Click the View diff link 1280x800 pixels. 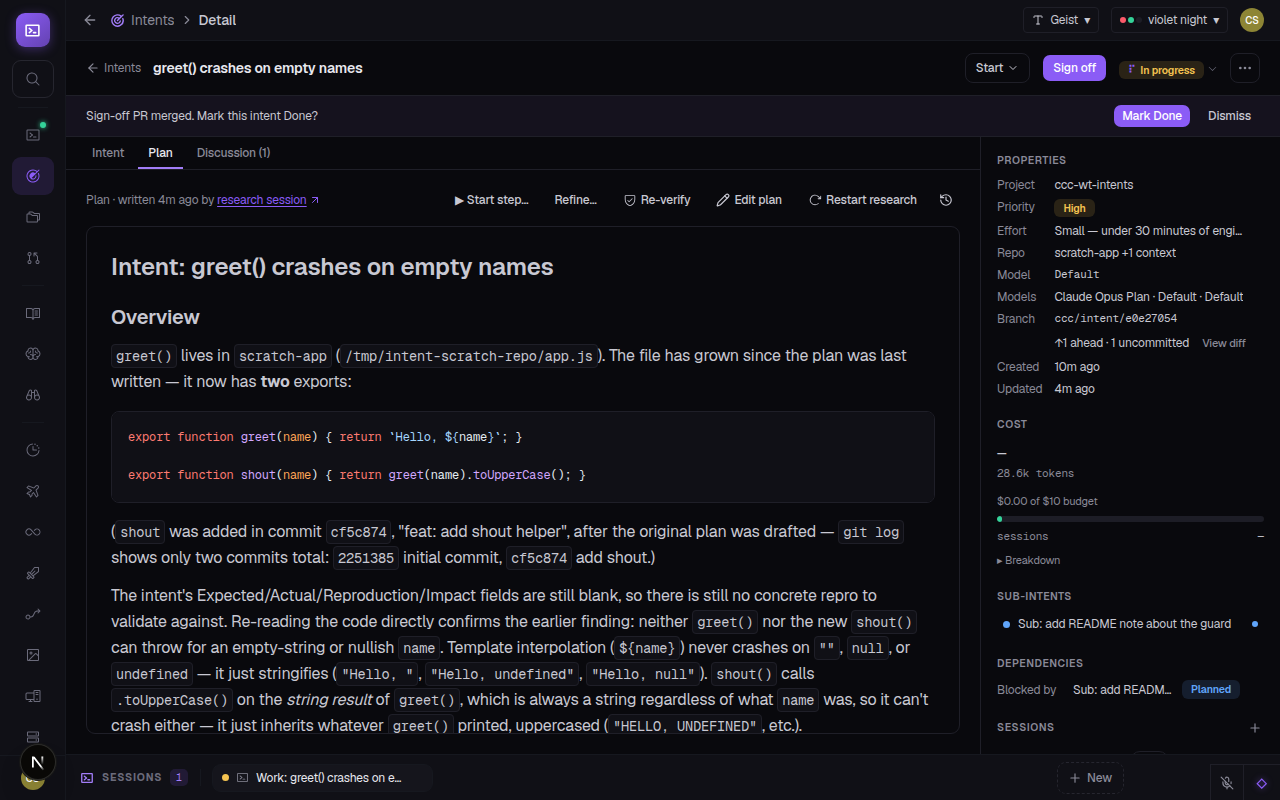[1224, 343]
